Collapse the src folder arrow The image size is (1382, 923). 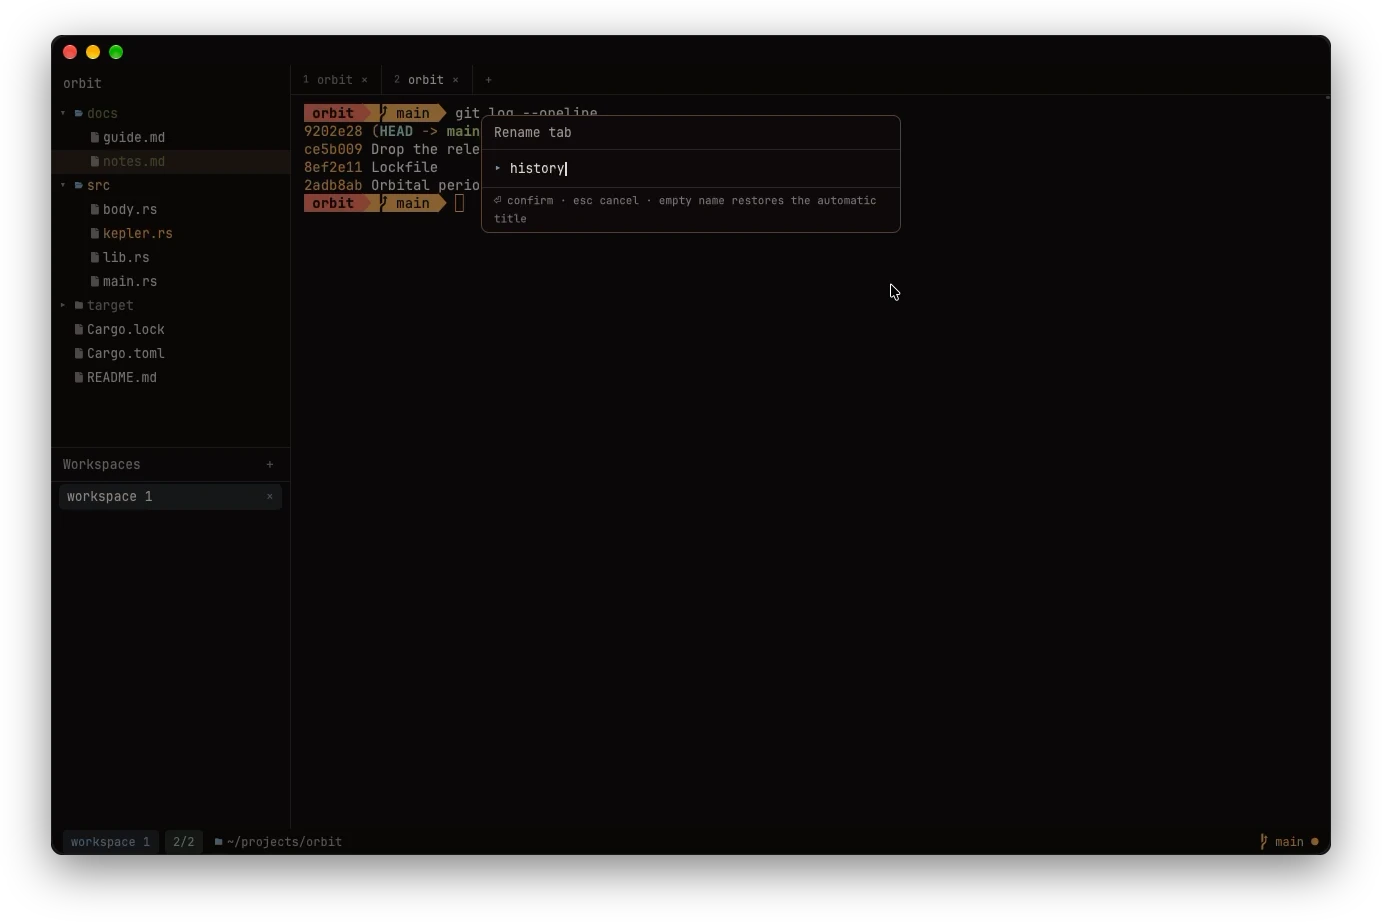tap(63, 185)
